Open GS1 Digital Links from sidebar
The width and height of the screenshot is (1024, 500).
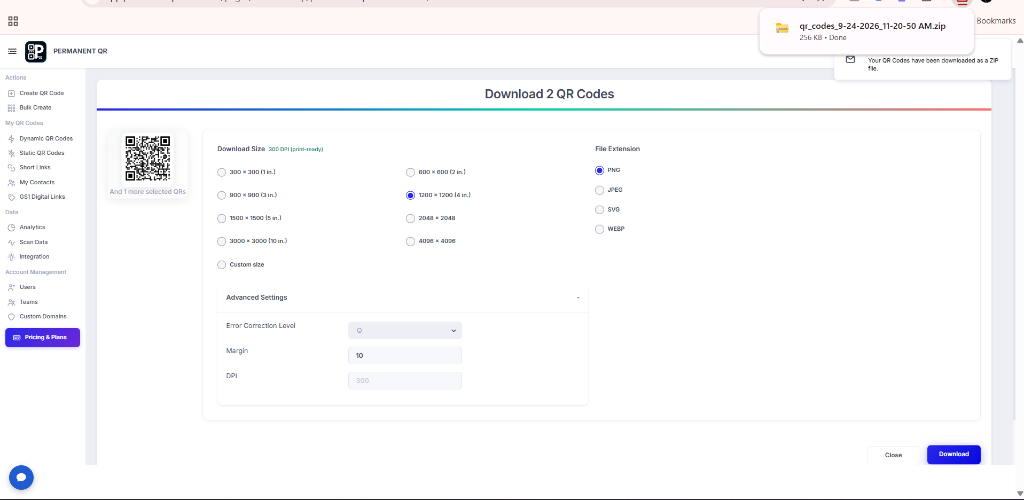42,197
